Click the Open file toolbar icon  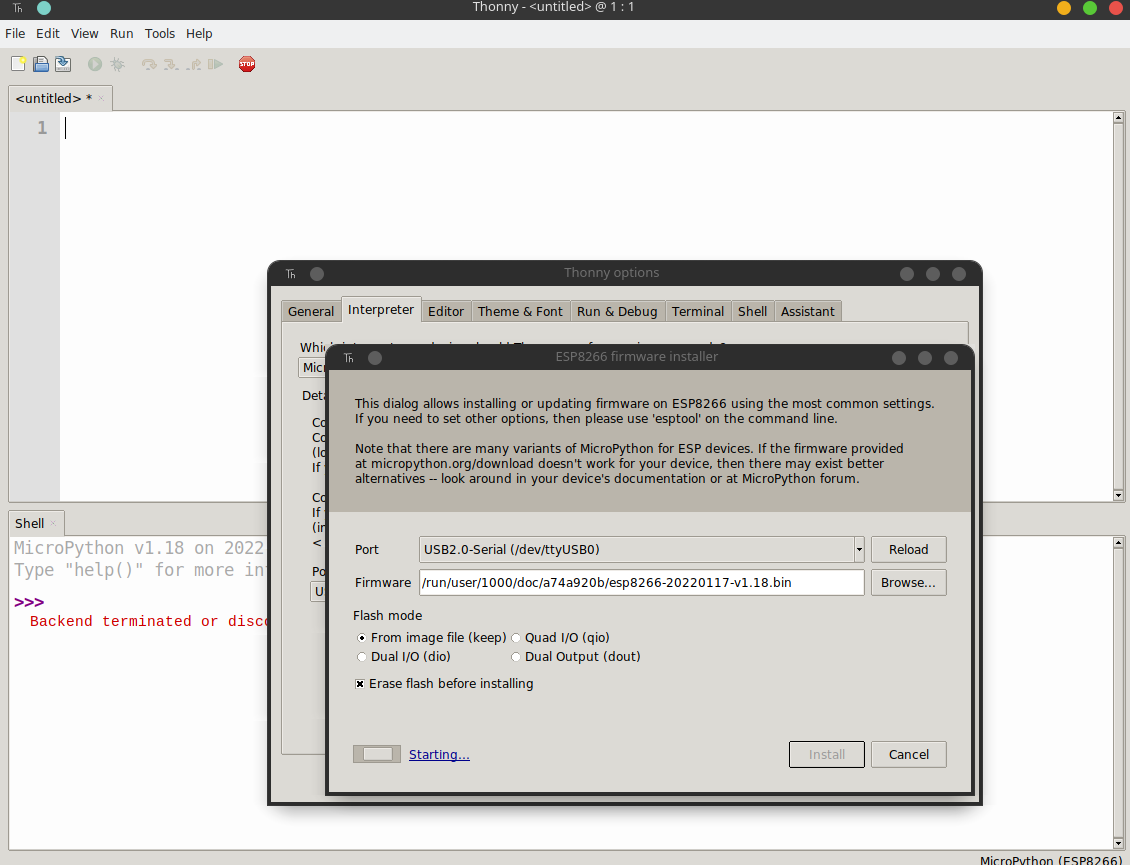coord(41,64)
